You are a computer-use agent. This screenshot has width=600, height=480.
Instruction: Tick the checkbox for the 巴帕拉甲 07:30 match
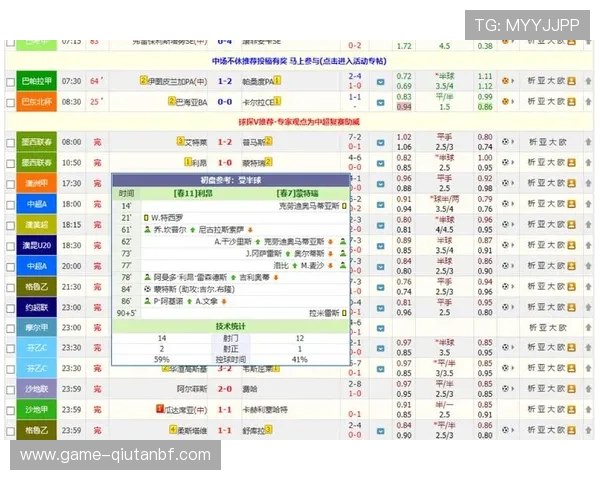click(x=10, y=82)
